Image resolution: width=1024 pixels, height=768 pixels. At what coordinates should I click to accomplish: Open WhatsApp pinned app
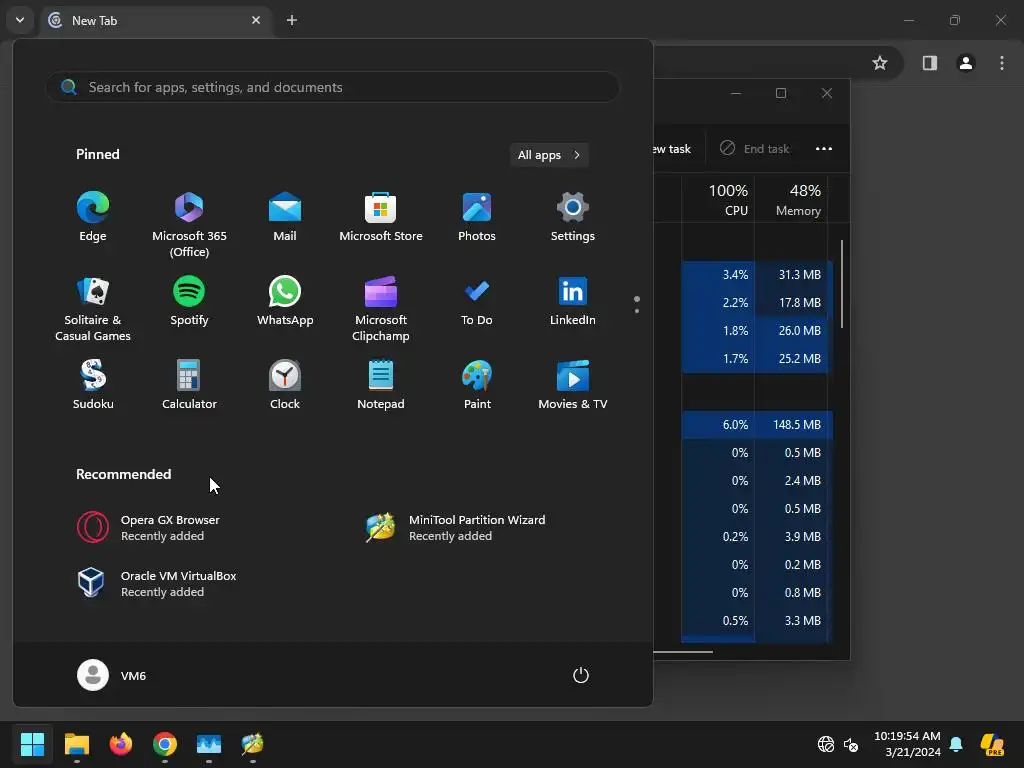point(285,301)
